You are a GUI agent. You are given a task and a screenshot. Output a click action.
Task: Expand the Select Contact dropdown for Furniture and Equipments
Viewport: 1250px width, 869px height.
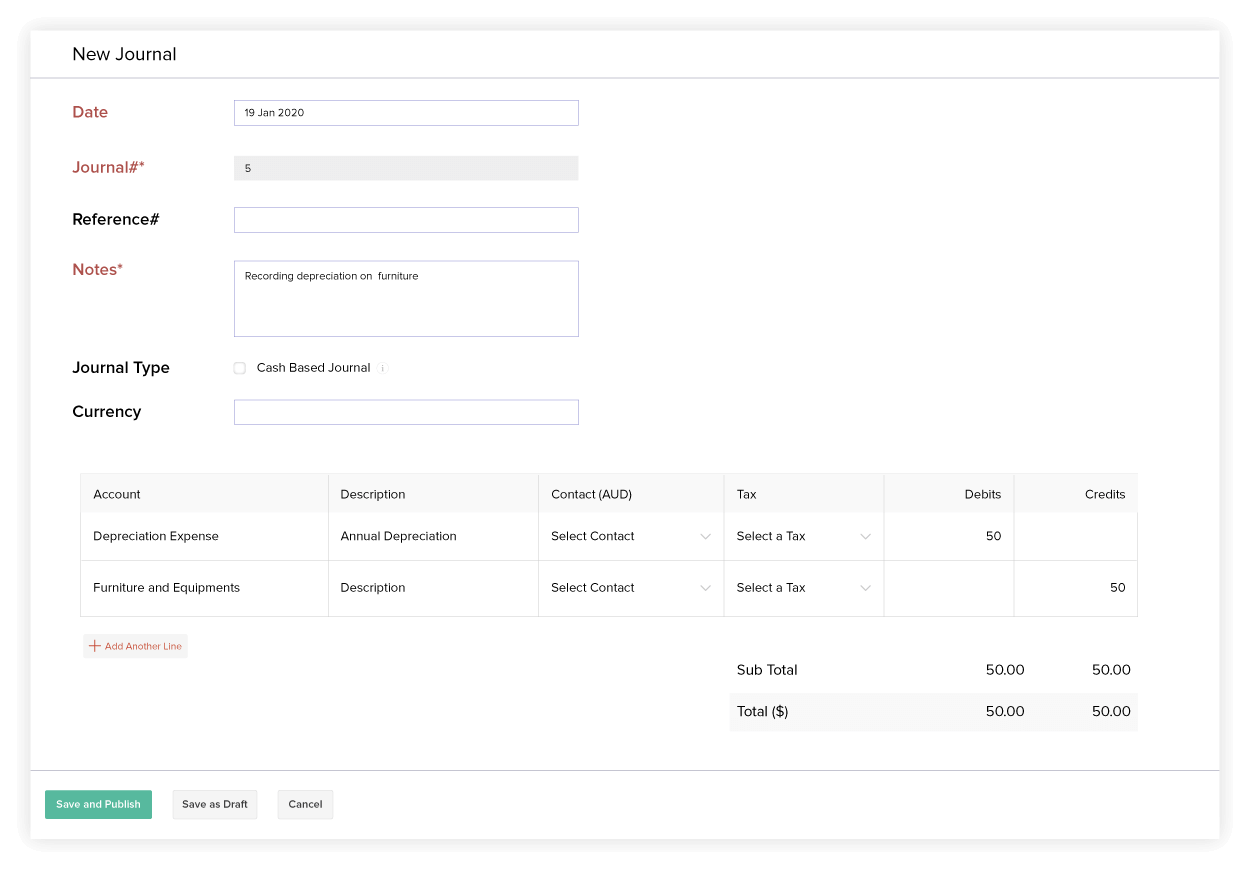[x=630, y=587]
